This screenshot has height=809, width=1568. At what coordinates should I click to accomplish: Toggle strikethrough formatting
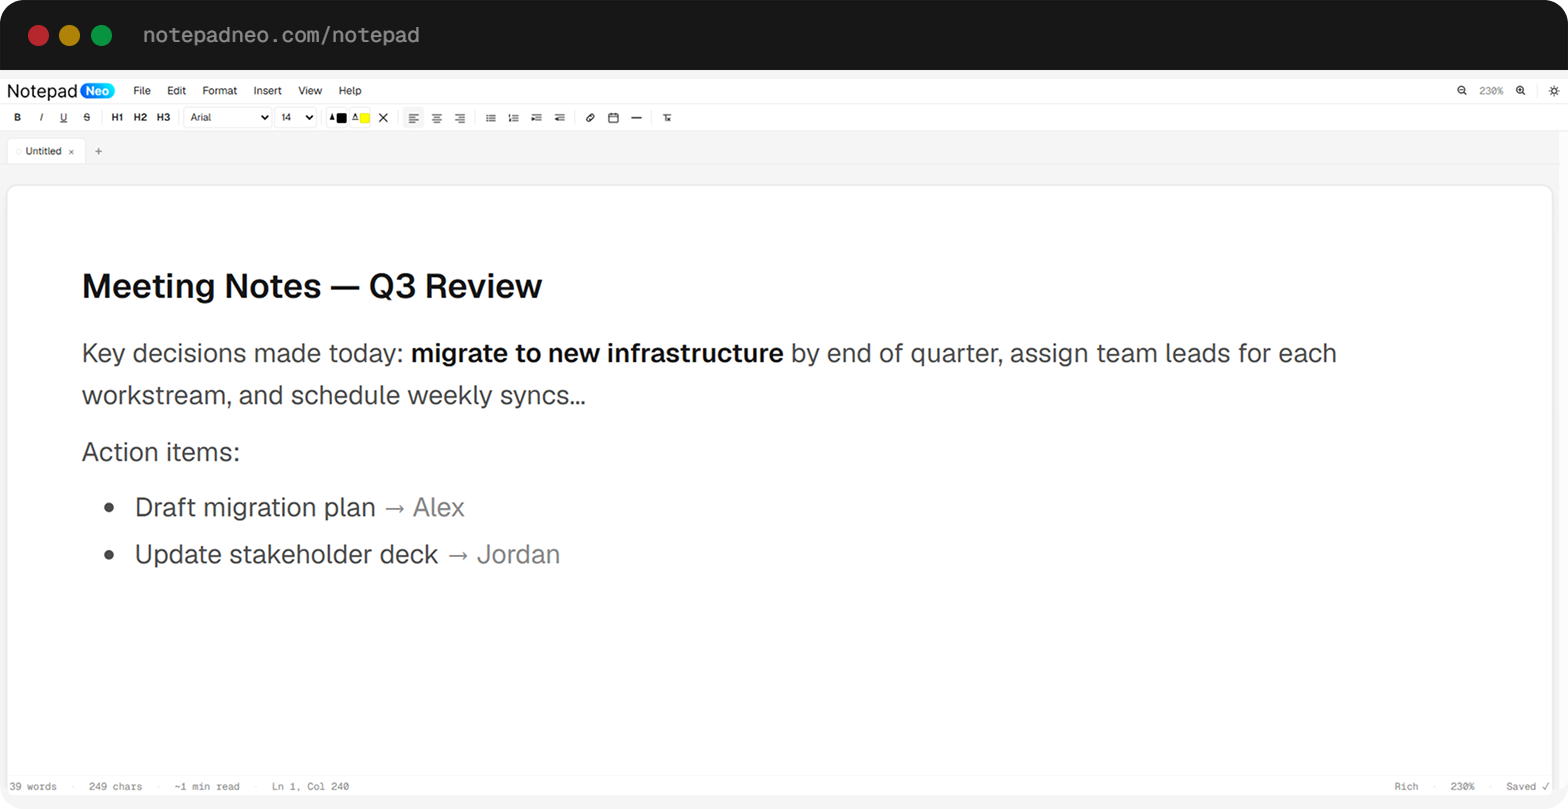point(87,118)
